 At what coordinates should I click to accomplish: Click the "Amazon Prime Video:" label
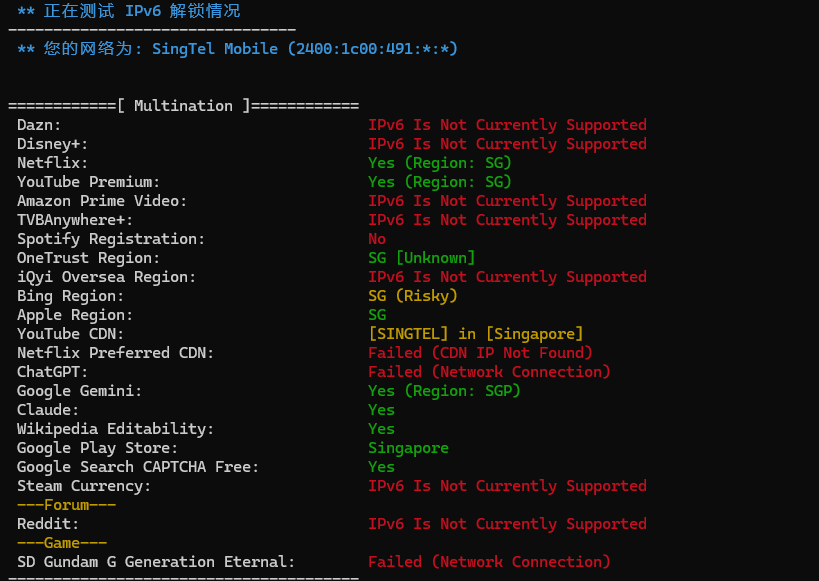tap(102, 201)
